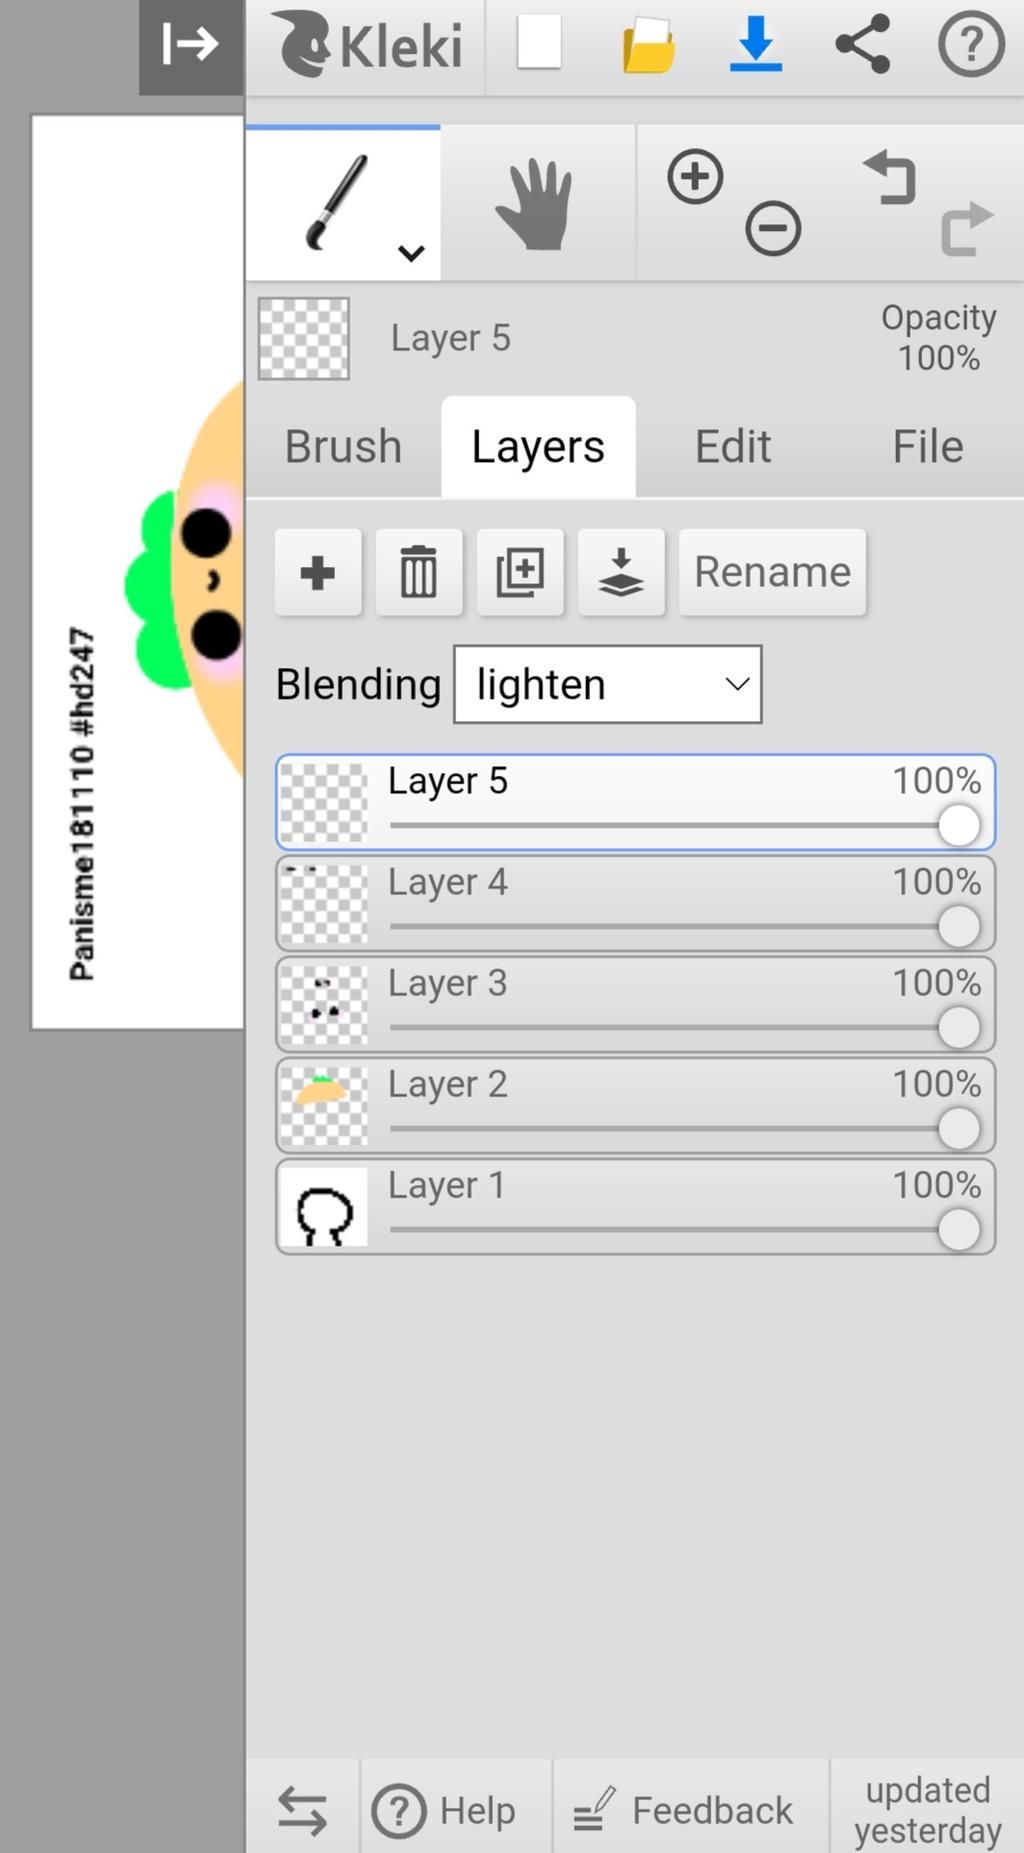Delete the layer with the trash icon
Screen dimensions: 1024x1853
coord(419,572)
